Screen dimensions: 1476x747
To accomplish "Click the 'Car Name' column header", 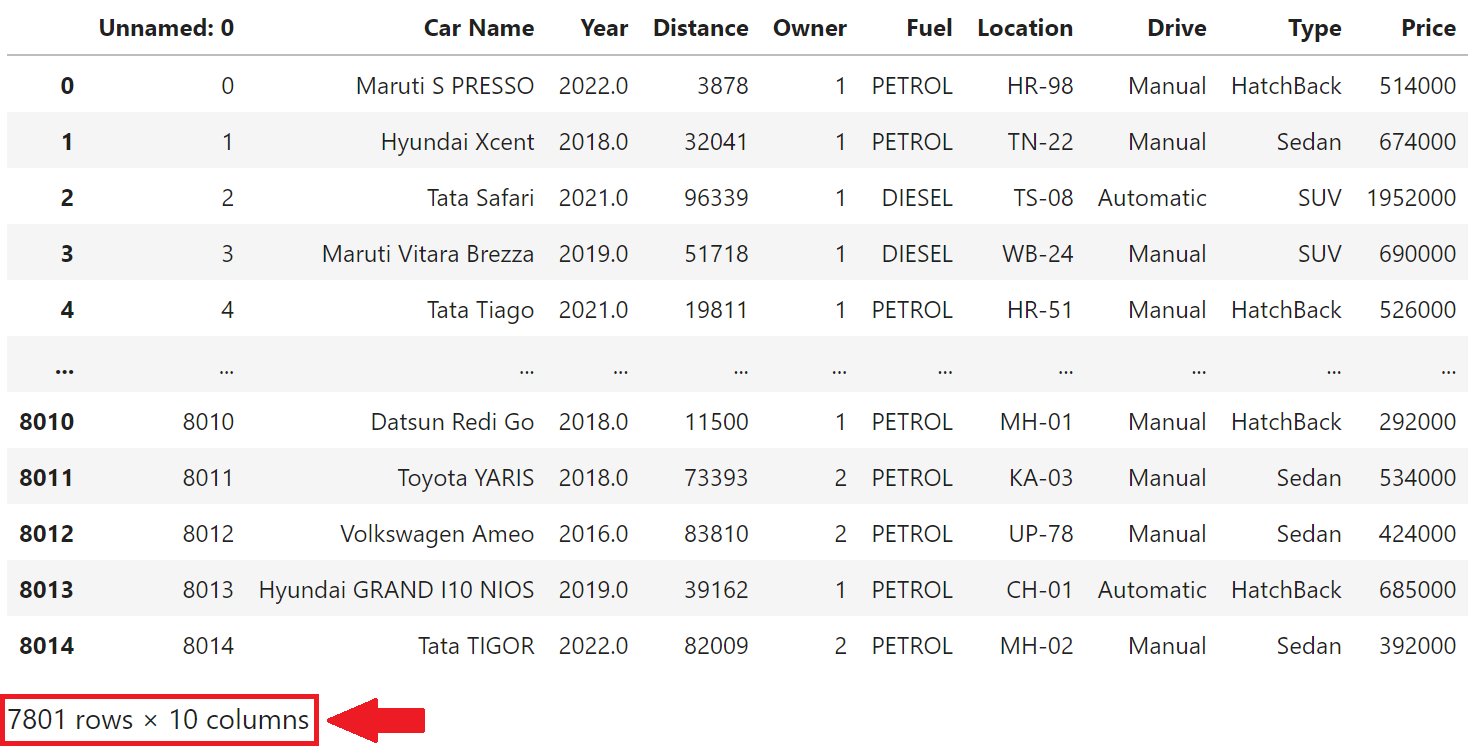I will click(x=479, y=28).
